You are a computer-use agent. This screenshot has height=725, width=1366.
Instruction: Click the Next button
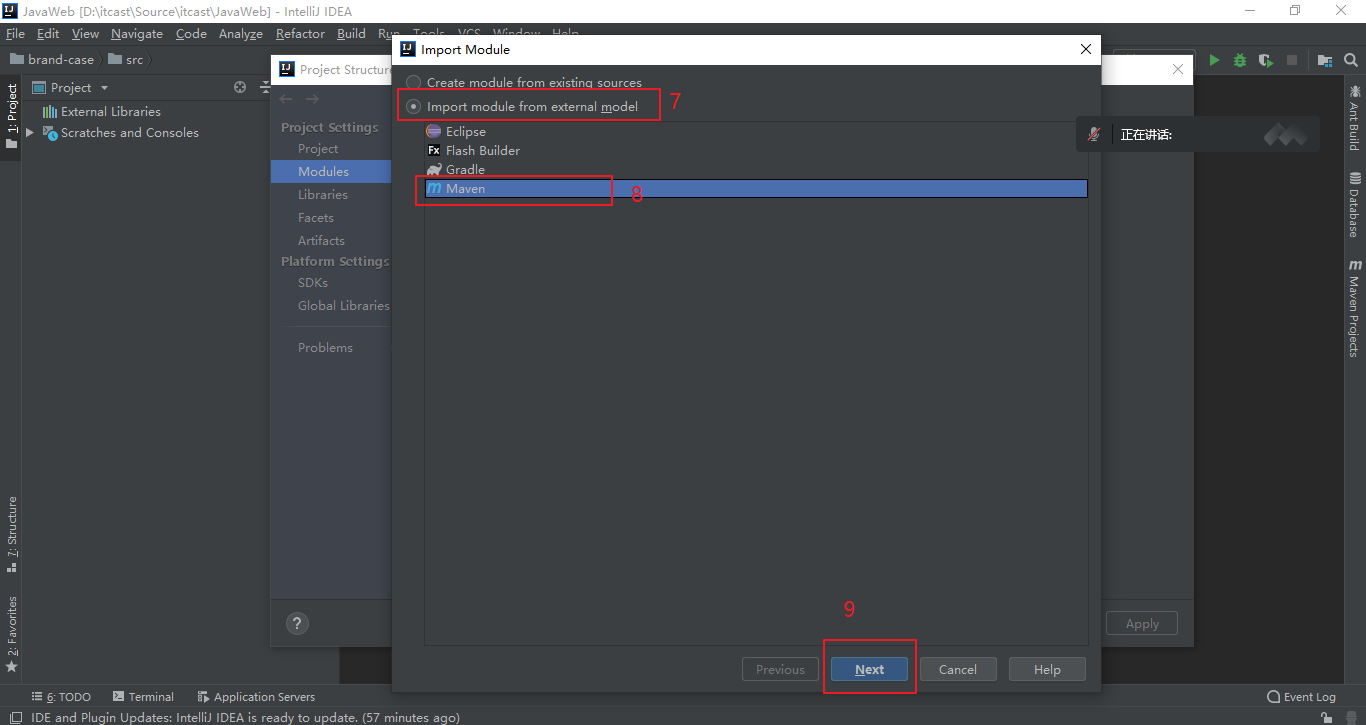coord(869,669)
